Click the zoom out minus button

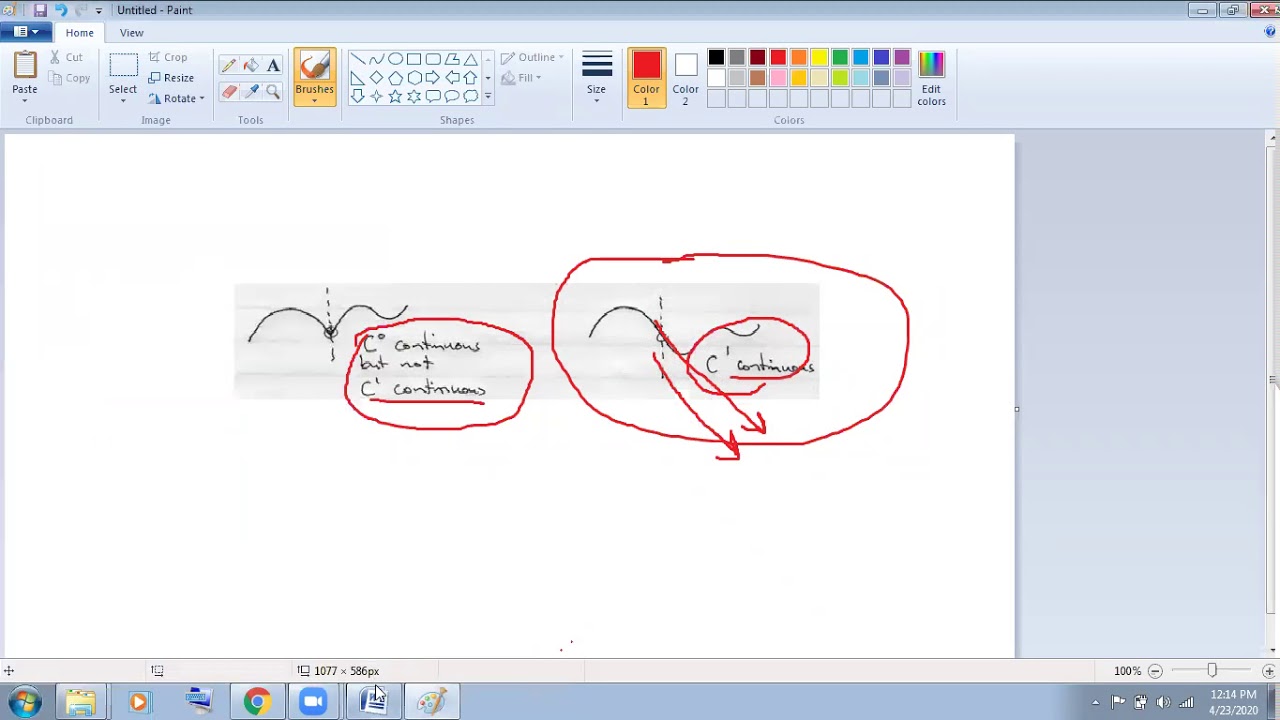[1155, 671]
